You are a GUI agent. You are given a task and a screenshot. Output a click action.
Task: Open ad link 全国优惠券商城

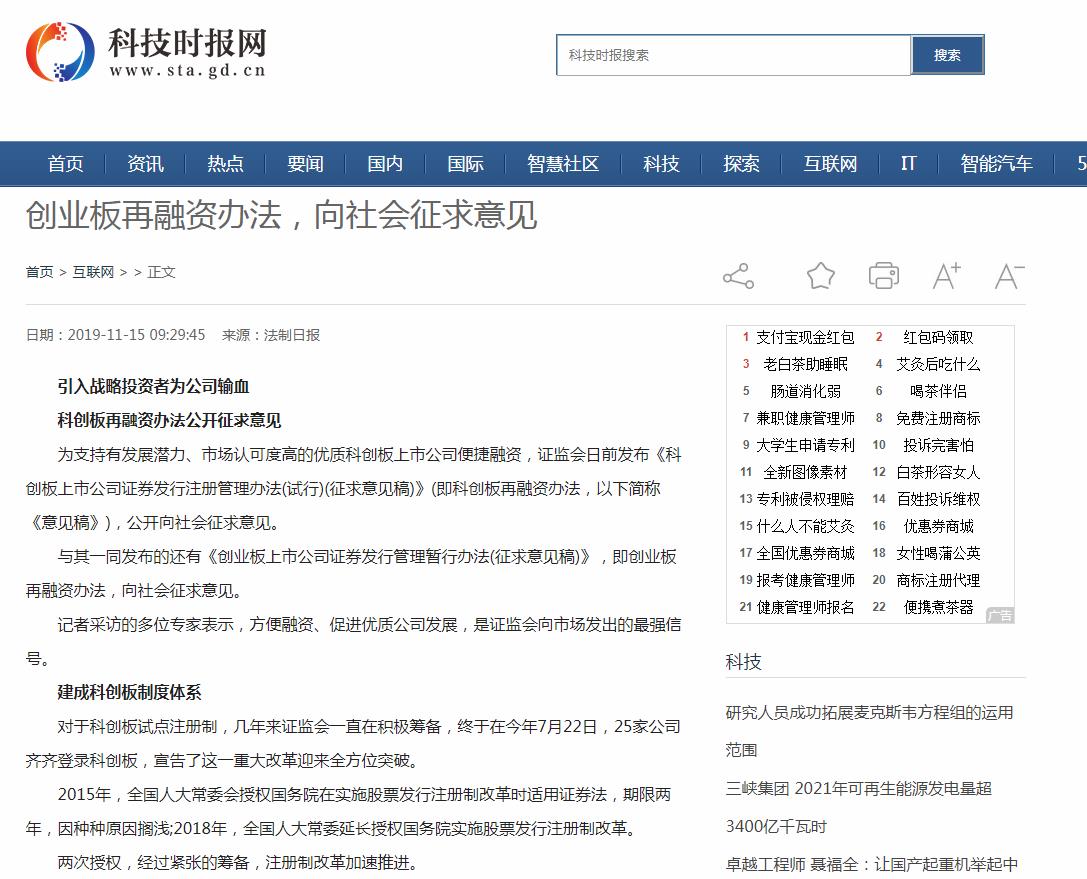click(x=805, y=554)
